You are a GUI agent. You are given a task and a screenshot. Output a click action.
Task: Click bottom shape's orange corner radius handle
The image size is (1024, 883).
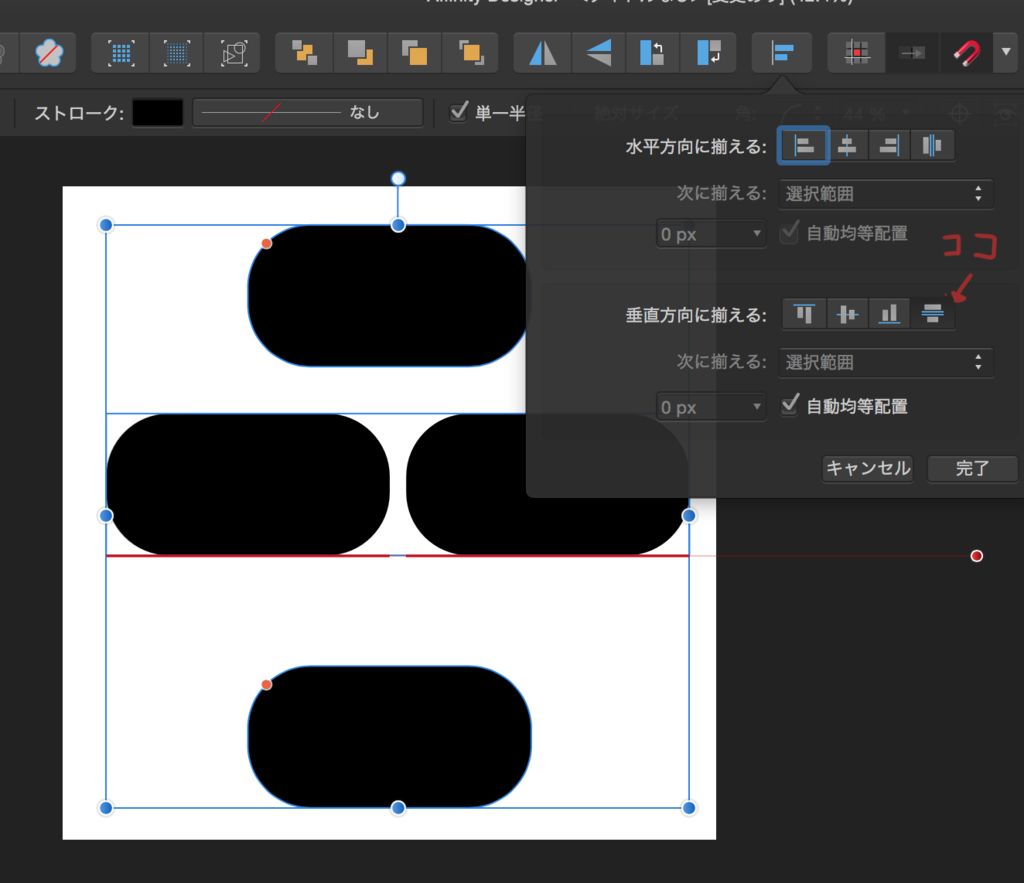tap(266, 684)
